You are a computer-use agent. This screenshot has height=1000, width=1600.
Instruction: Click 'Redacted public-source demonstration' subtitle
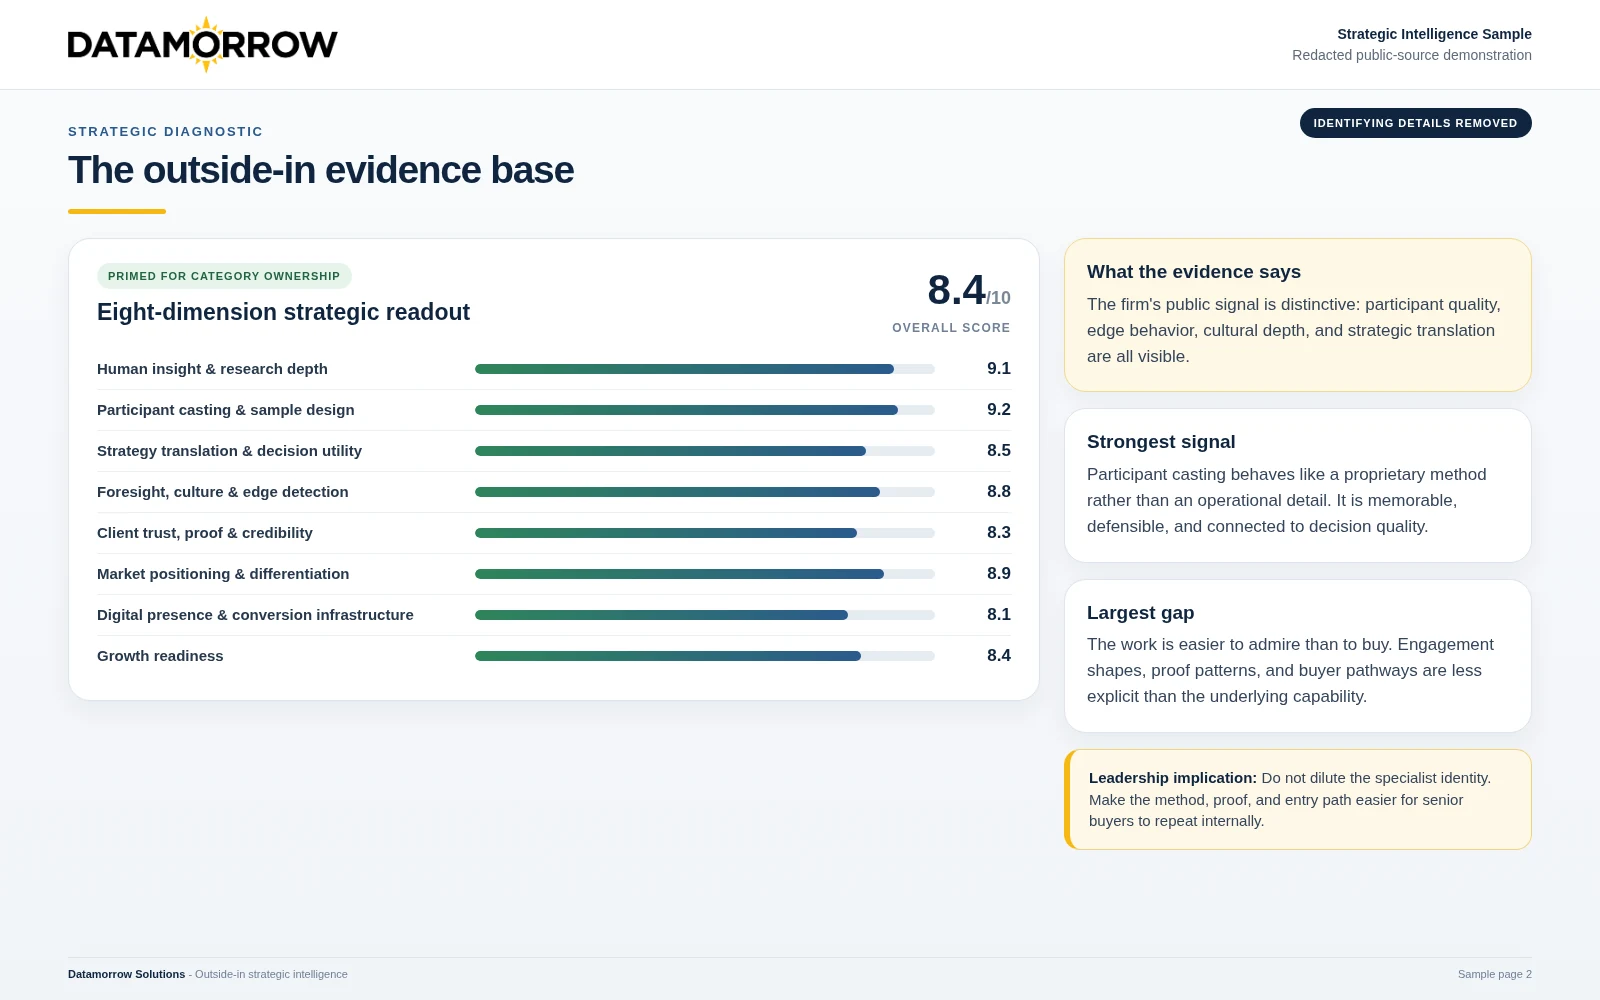[1412, 55]
